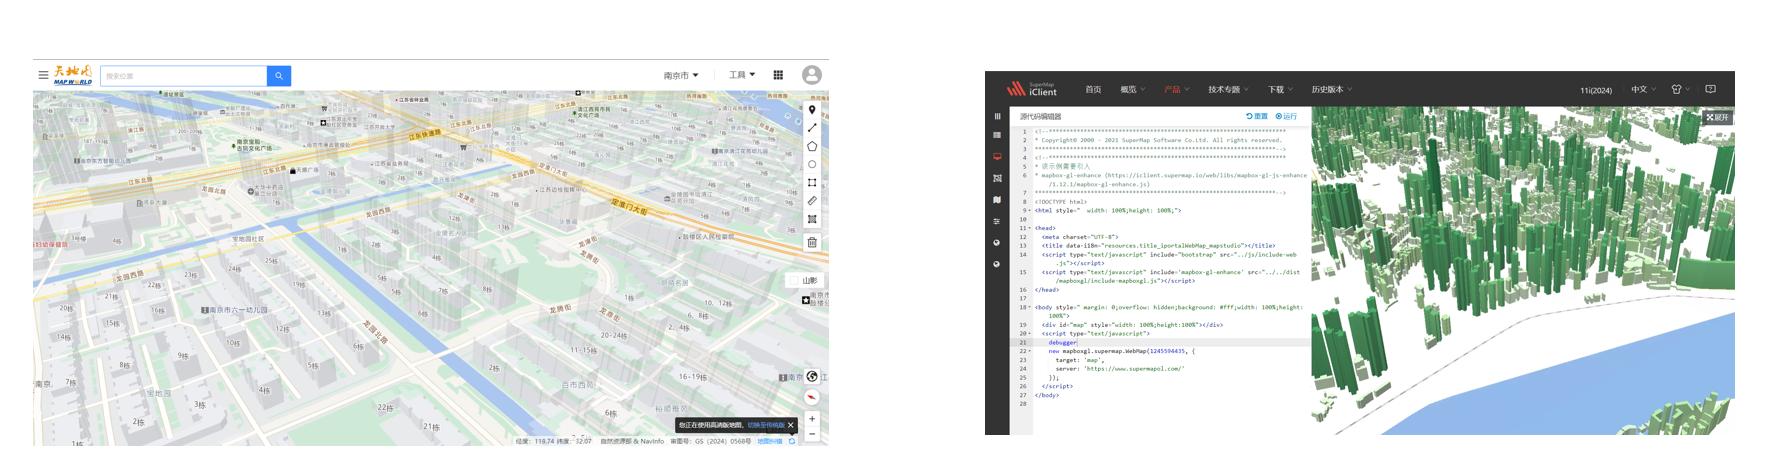The image size is (1781, 474).
Task: Expand the 产品 menu in iClient
Action: pos(1177,90)
